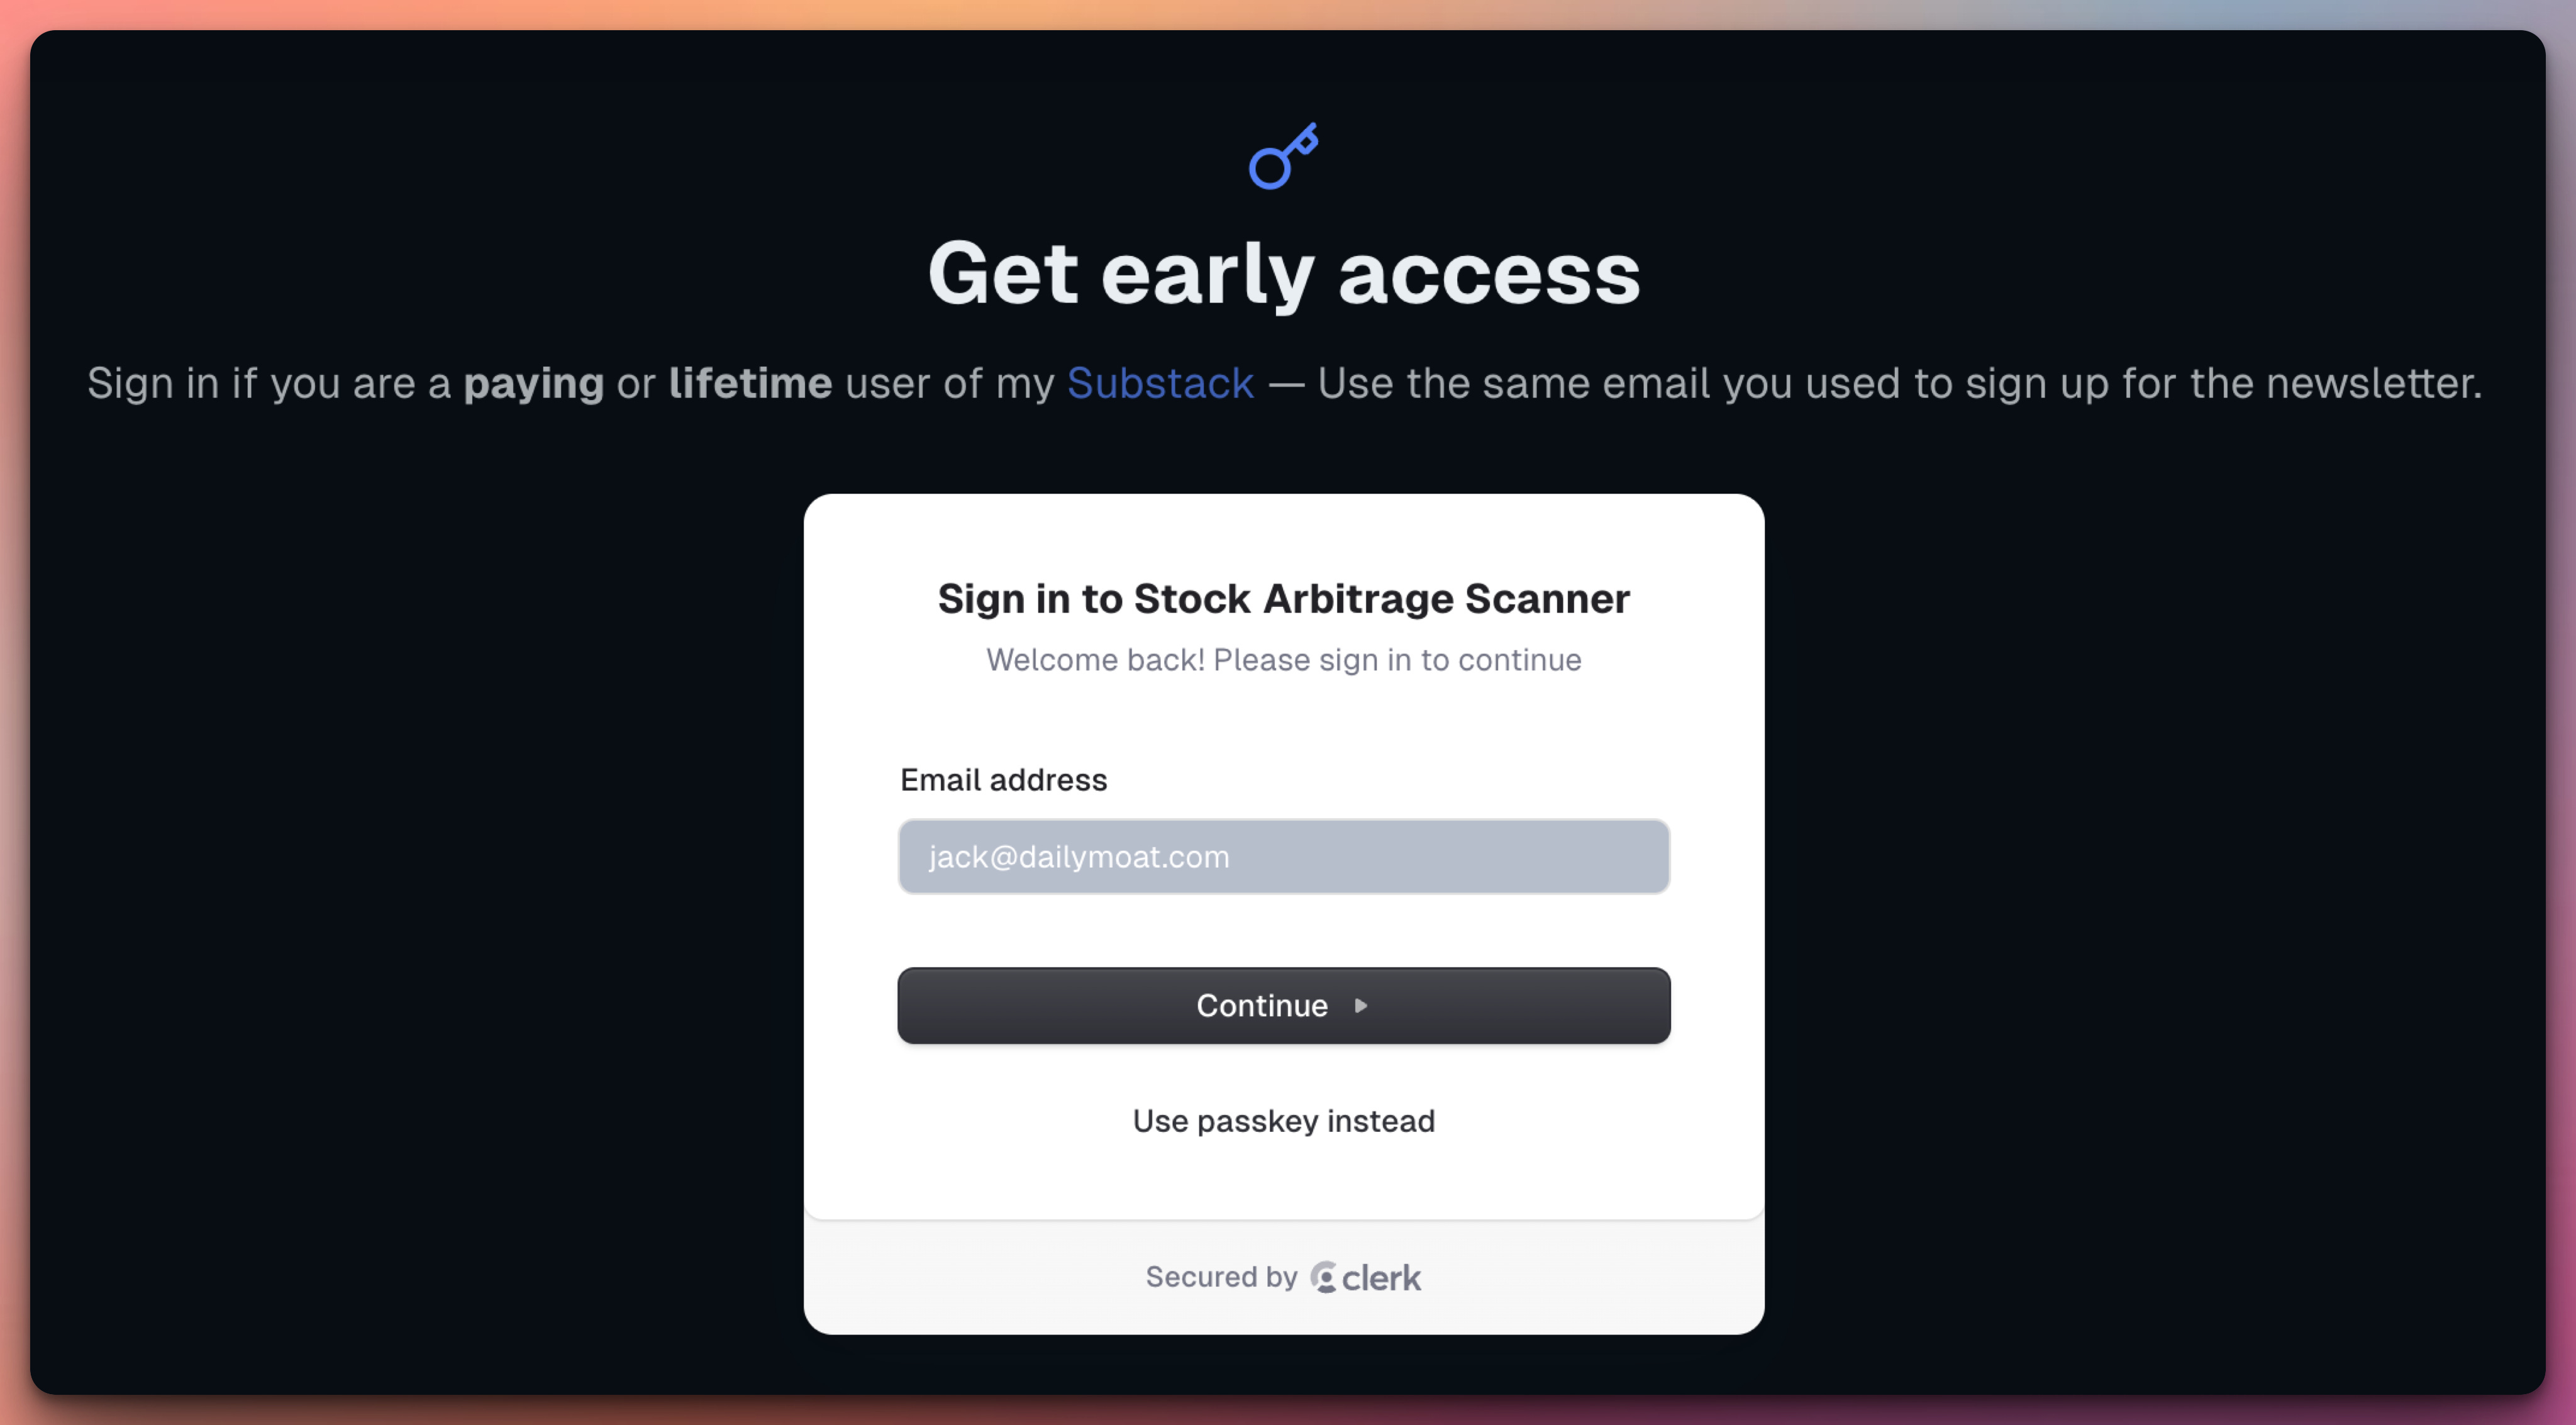
Task: Click the word Scanner in the card title
Action: 1547,599
